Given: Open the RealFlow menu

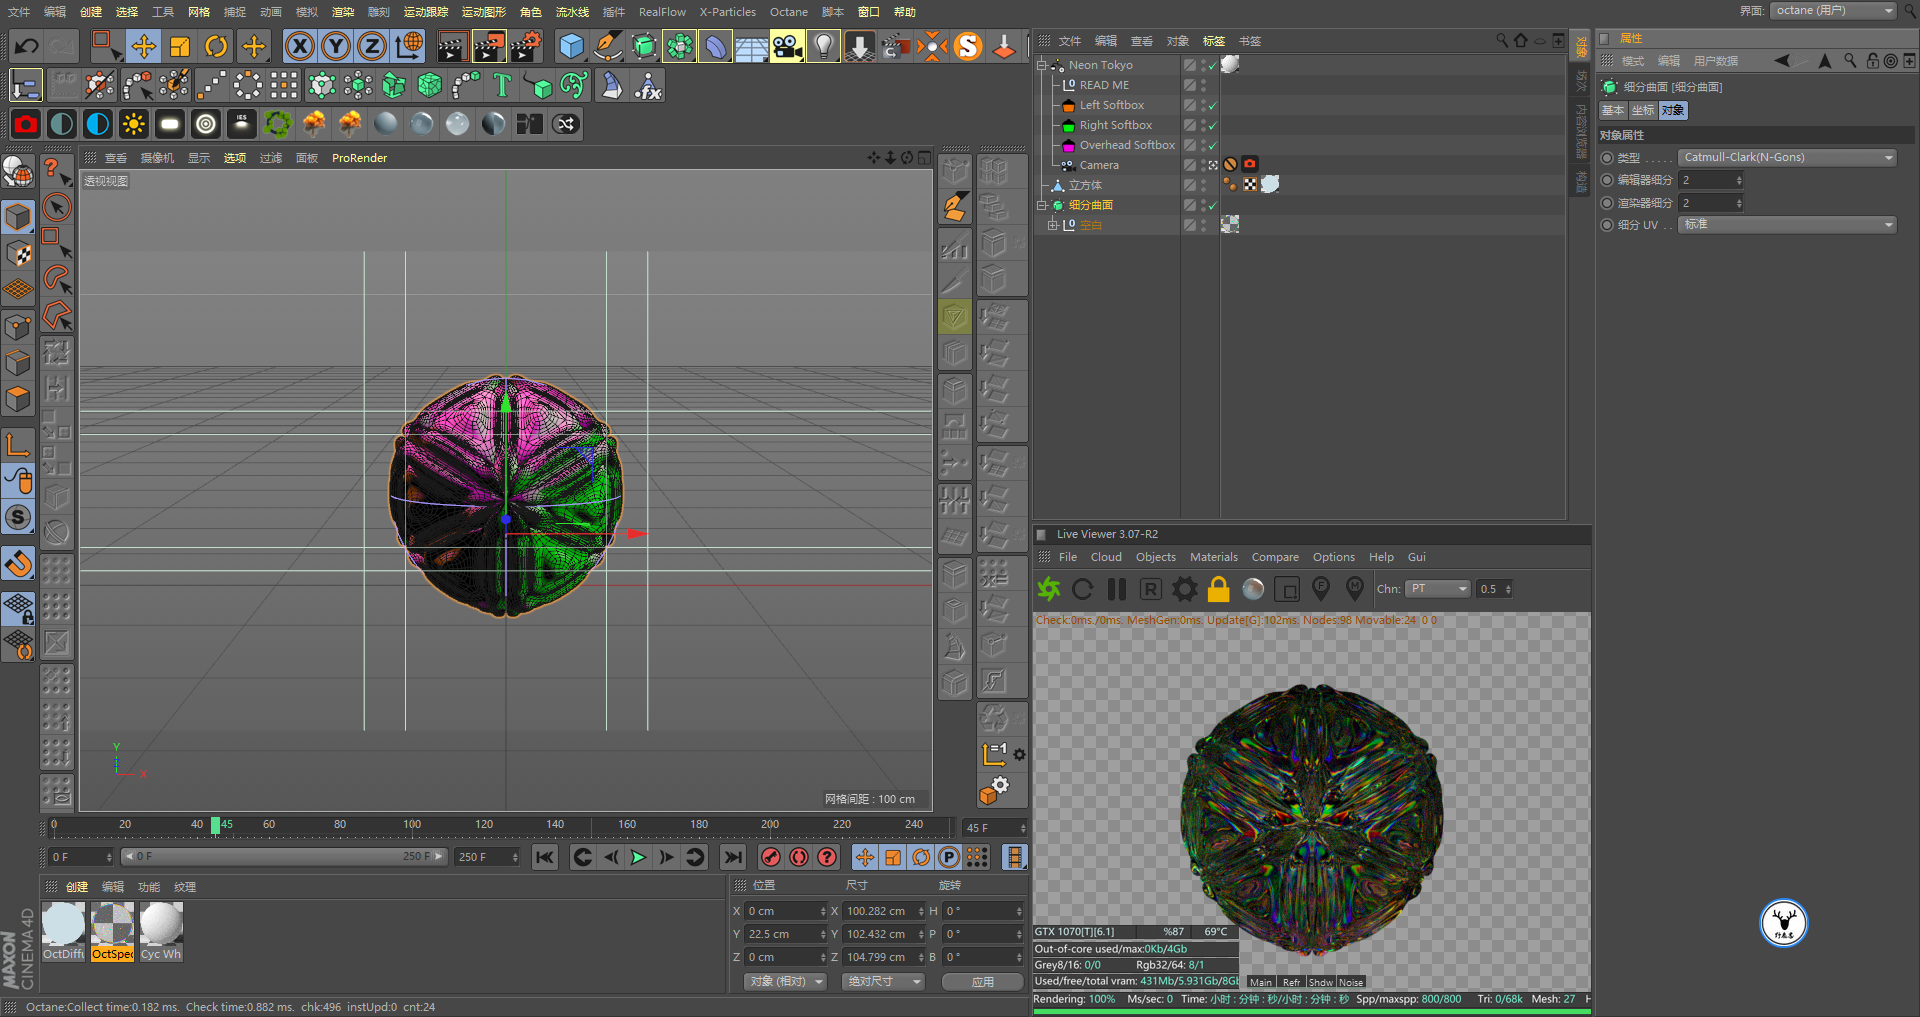Looking at the screenshot, I should (x=662, y=12).
